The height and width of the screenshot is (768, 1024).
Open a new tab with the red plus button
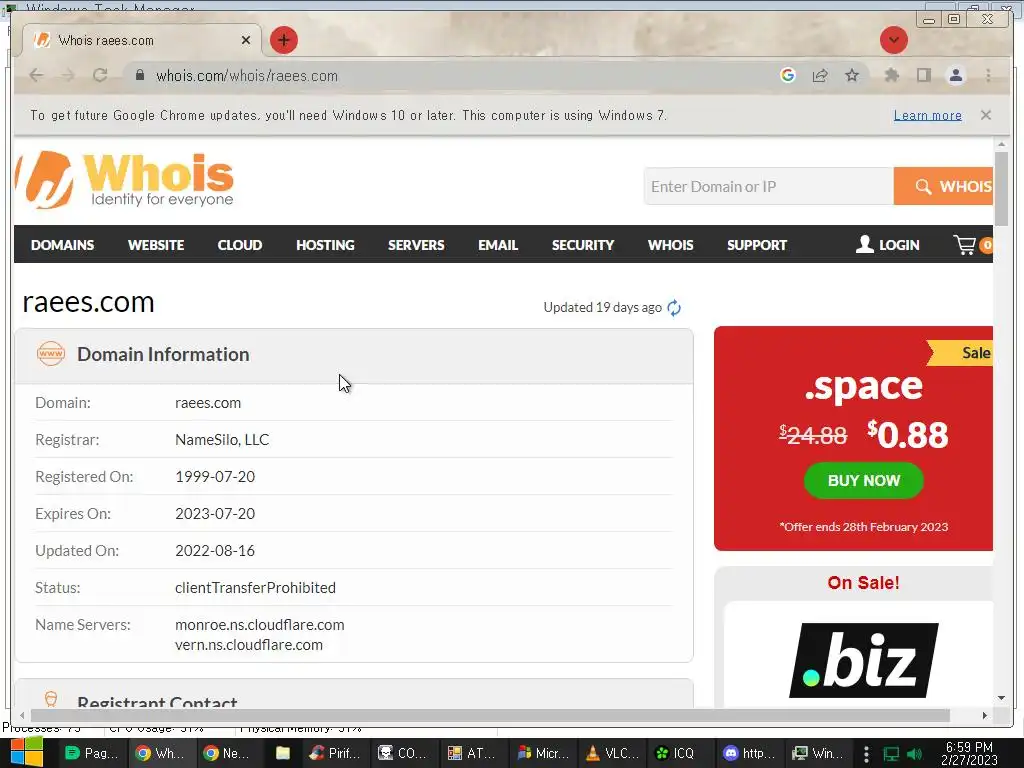(x=283, y=40)
